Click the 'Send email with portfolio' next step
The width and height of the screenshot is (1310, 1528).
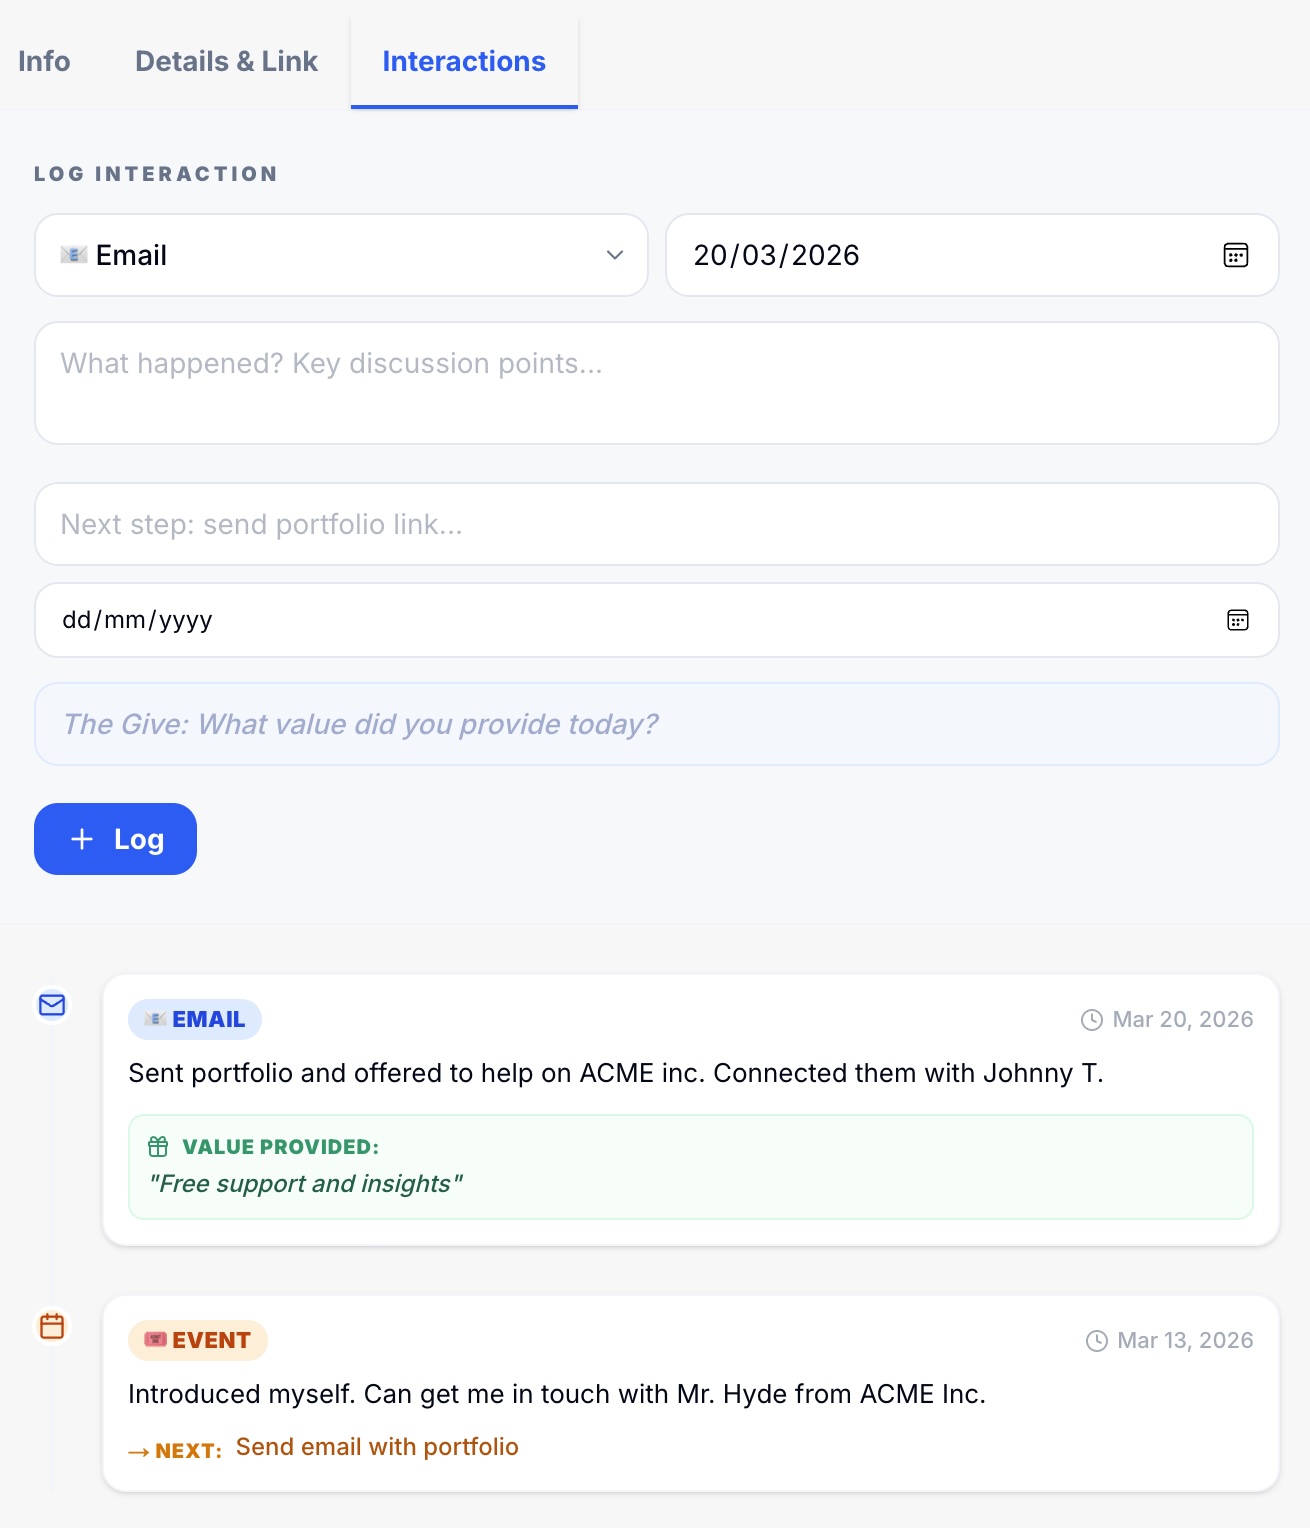pos(377,1447)
